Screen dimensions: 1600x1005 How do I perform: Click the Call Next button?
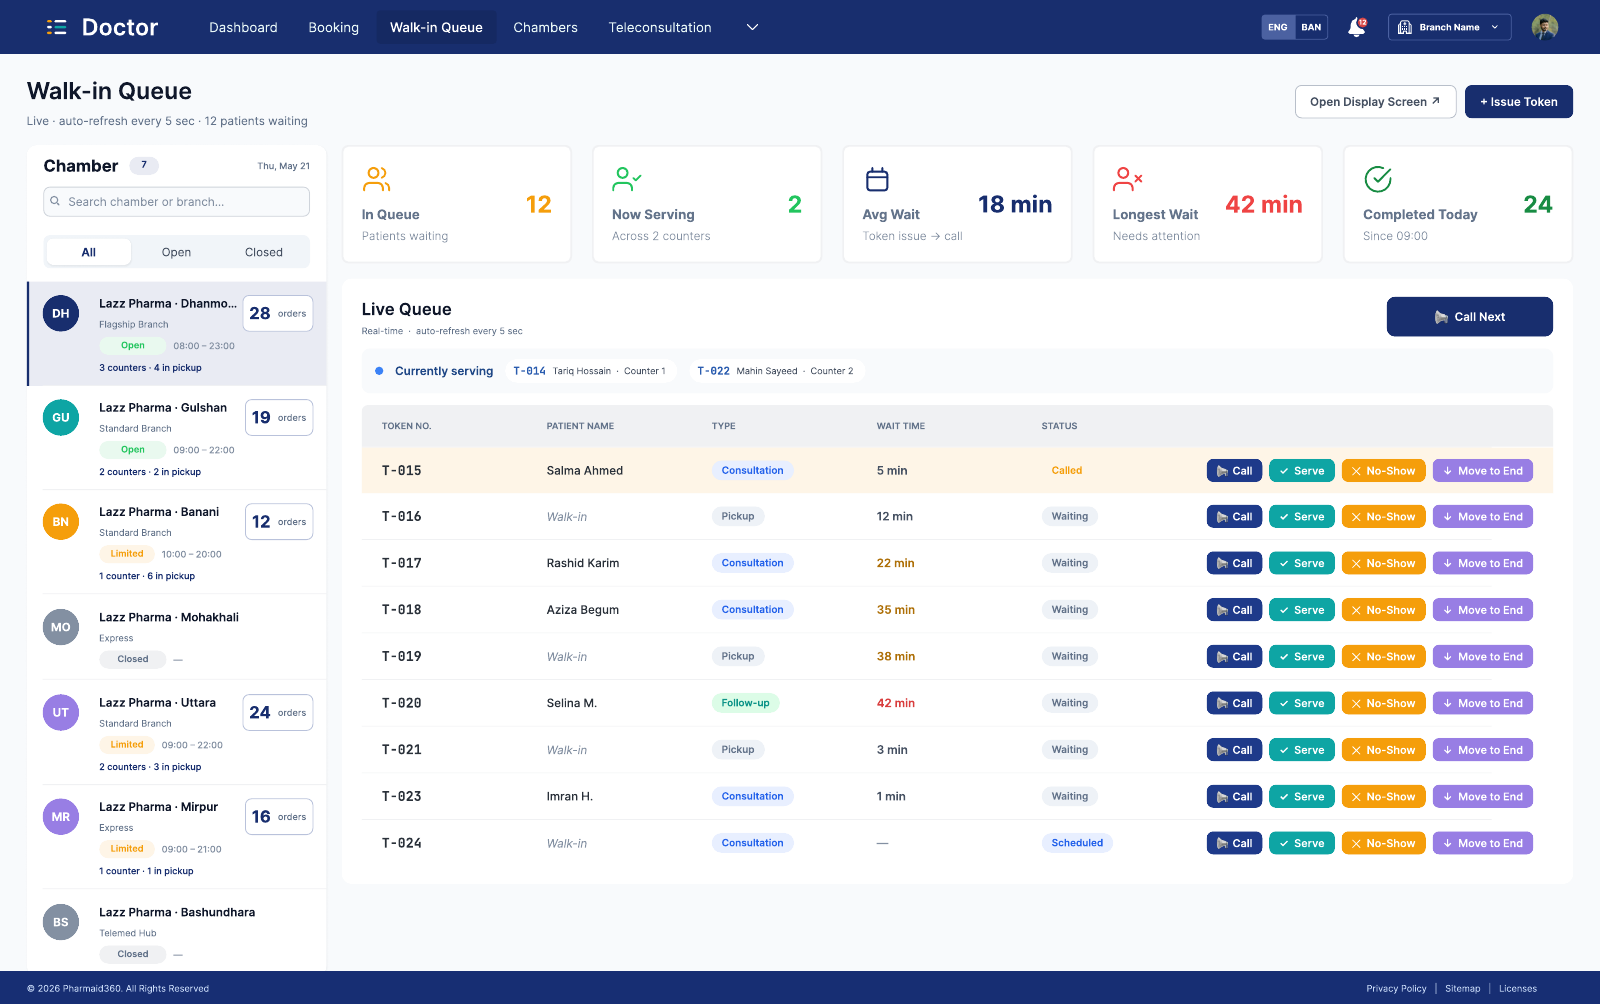pyautogui.click(x=1469, y=317)
